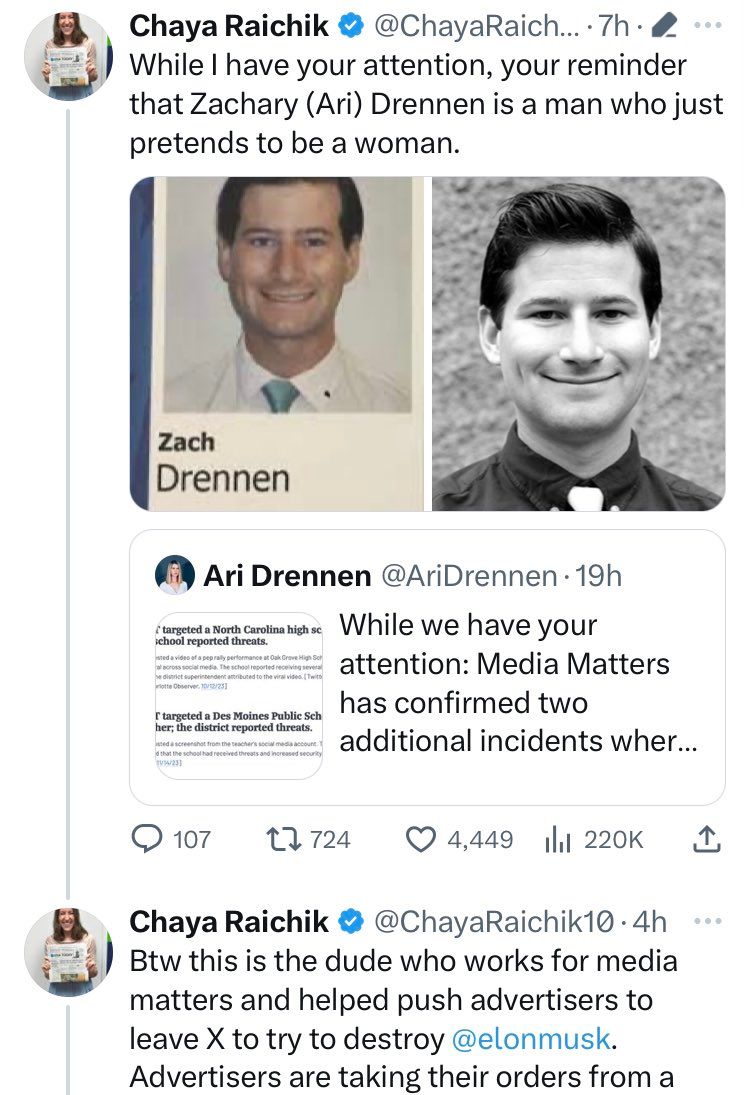Open the first tweet's three-dot menu
This screenshot has width=750, height=1095.
(707, 25)
